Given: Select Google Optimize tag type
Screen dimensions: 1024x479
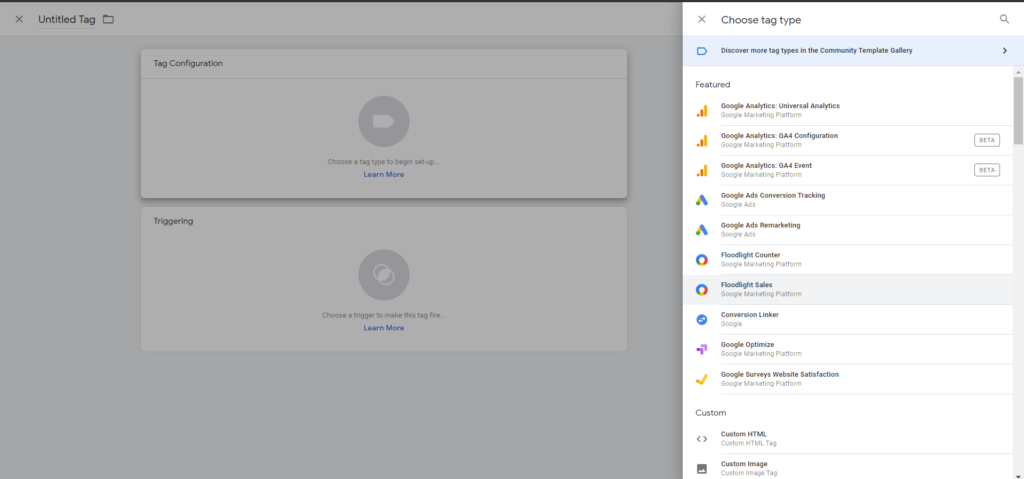Looking at the screenshot, I should (848, 350).
